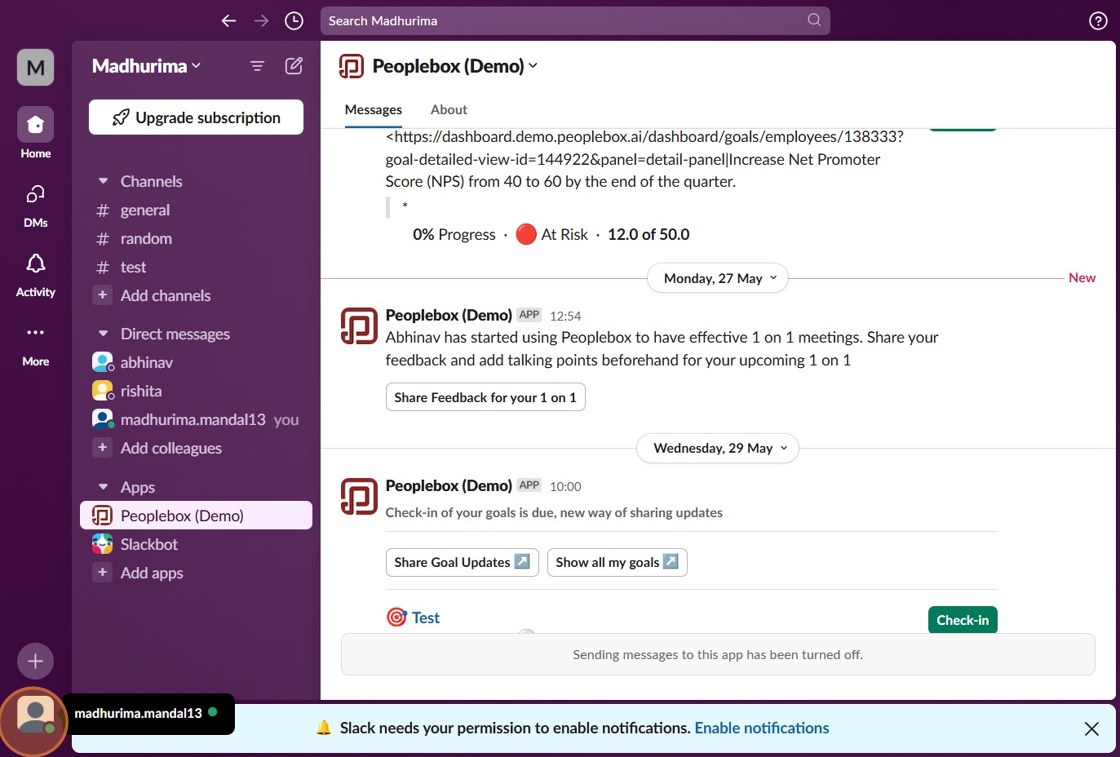
Task: Click the M workspace icon
Action: click(36, 67)
